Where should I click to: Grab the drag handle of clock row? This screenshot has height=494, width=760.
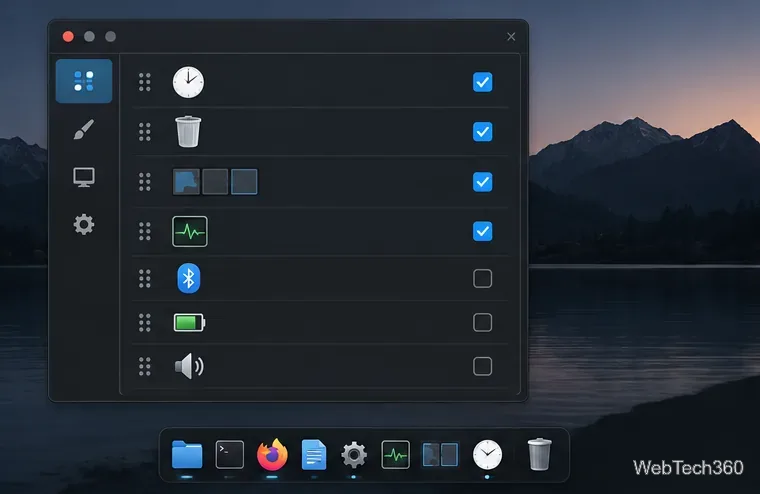pyautogui.click(x=144, y=82)
